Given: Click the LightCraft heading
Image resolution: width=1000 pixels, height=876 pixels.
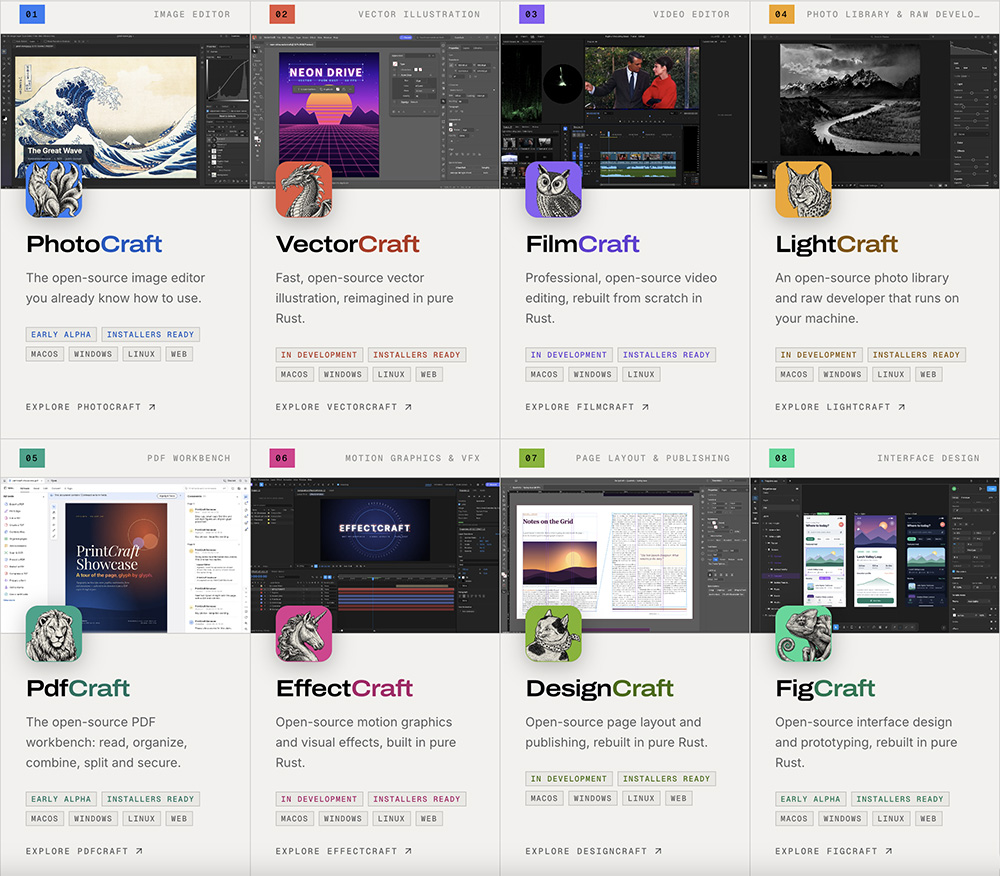Looking at the screenshot, I should point(837,244).
